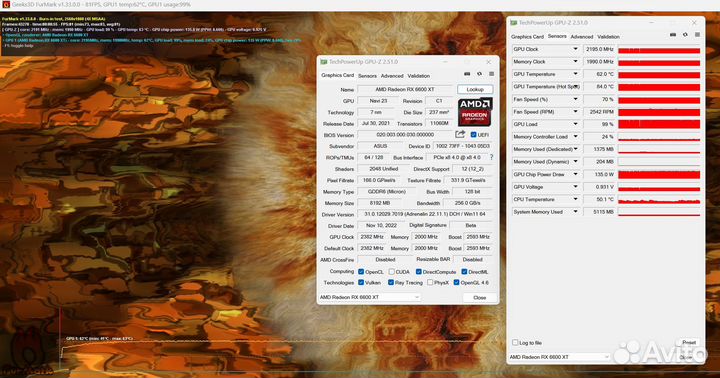
Task: Open the Memory Controller Load dropdown
Action: [575, 136]
